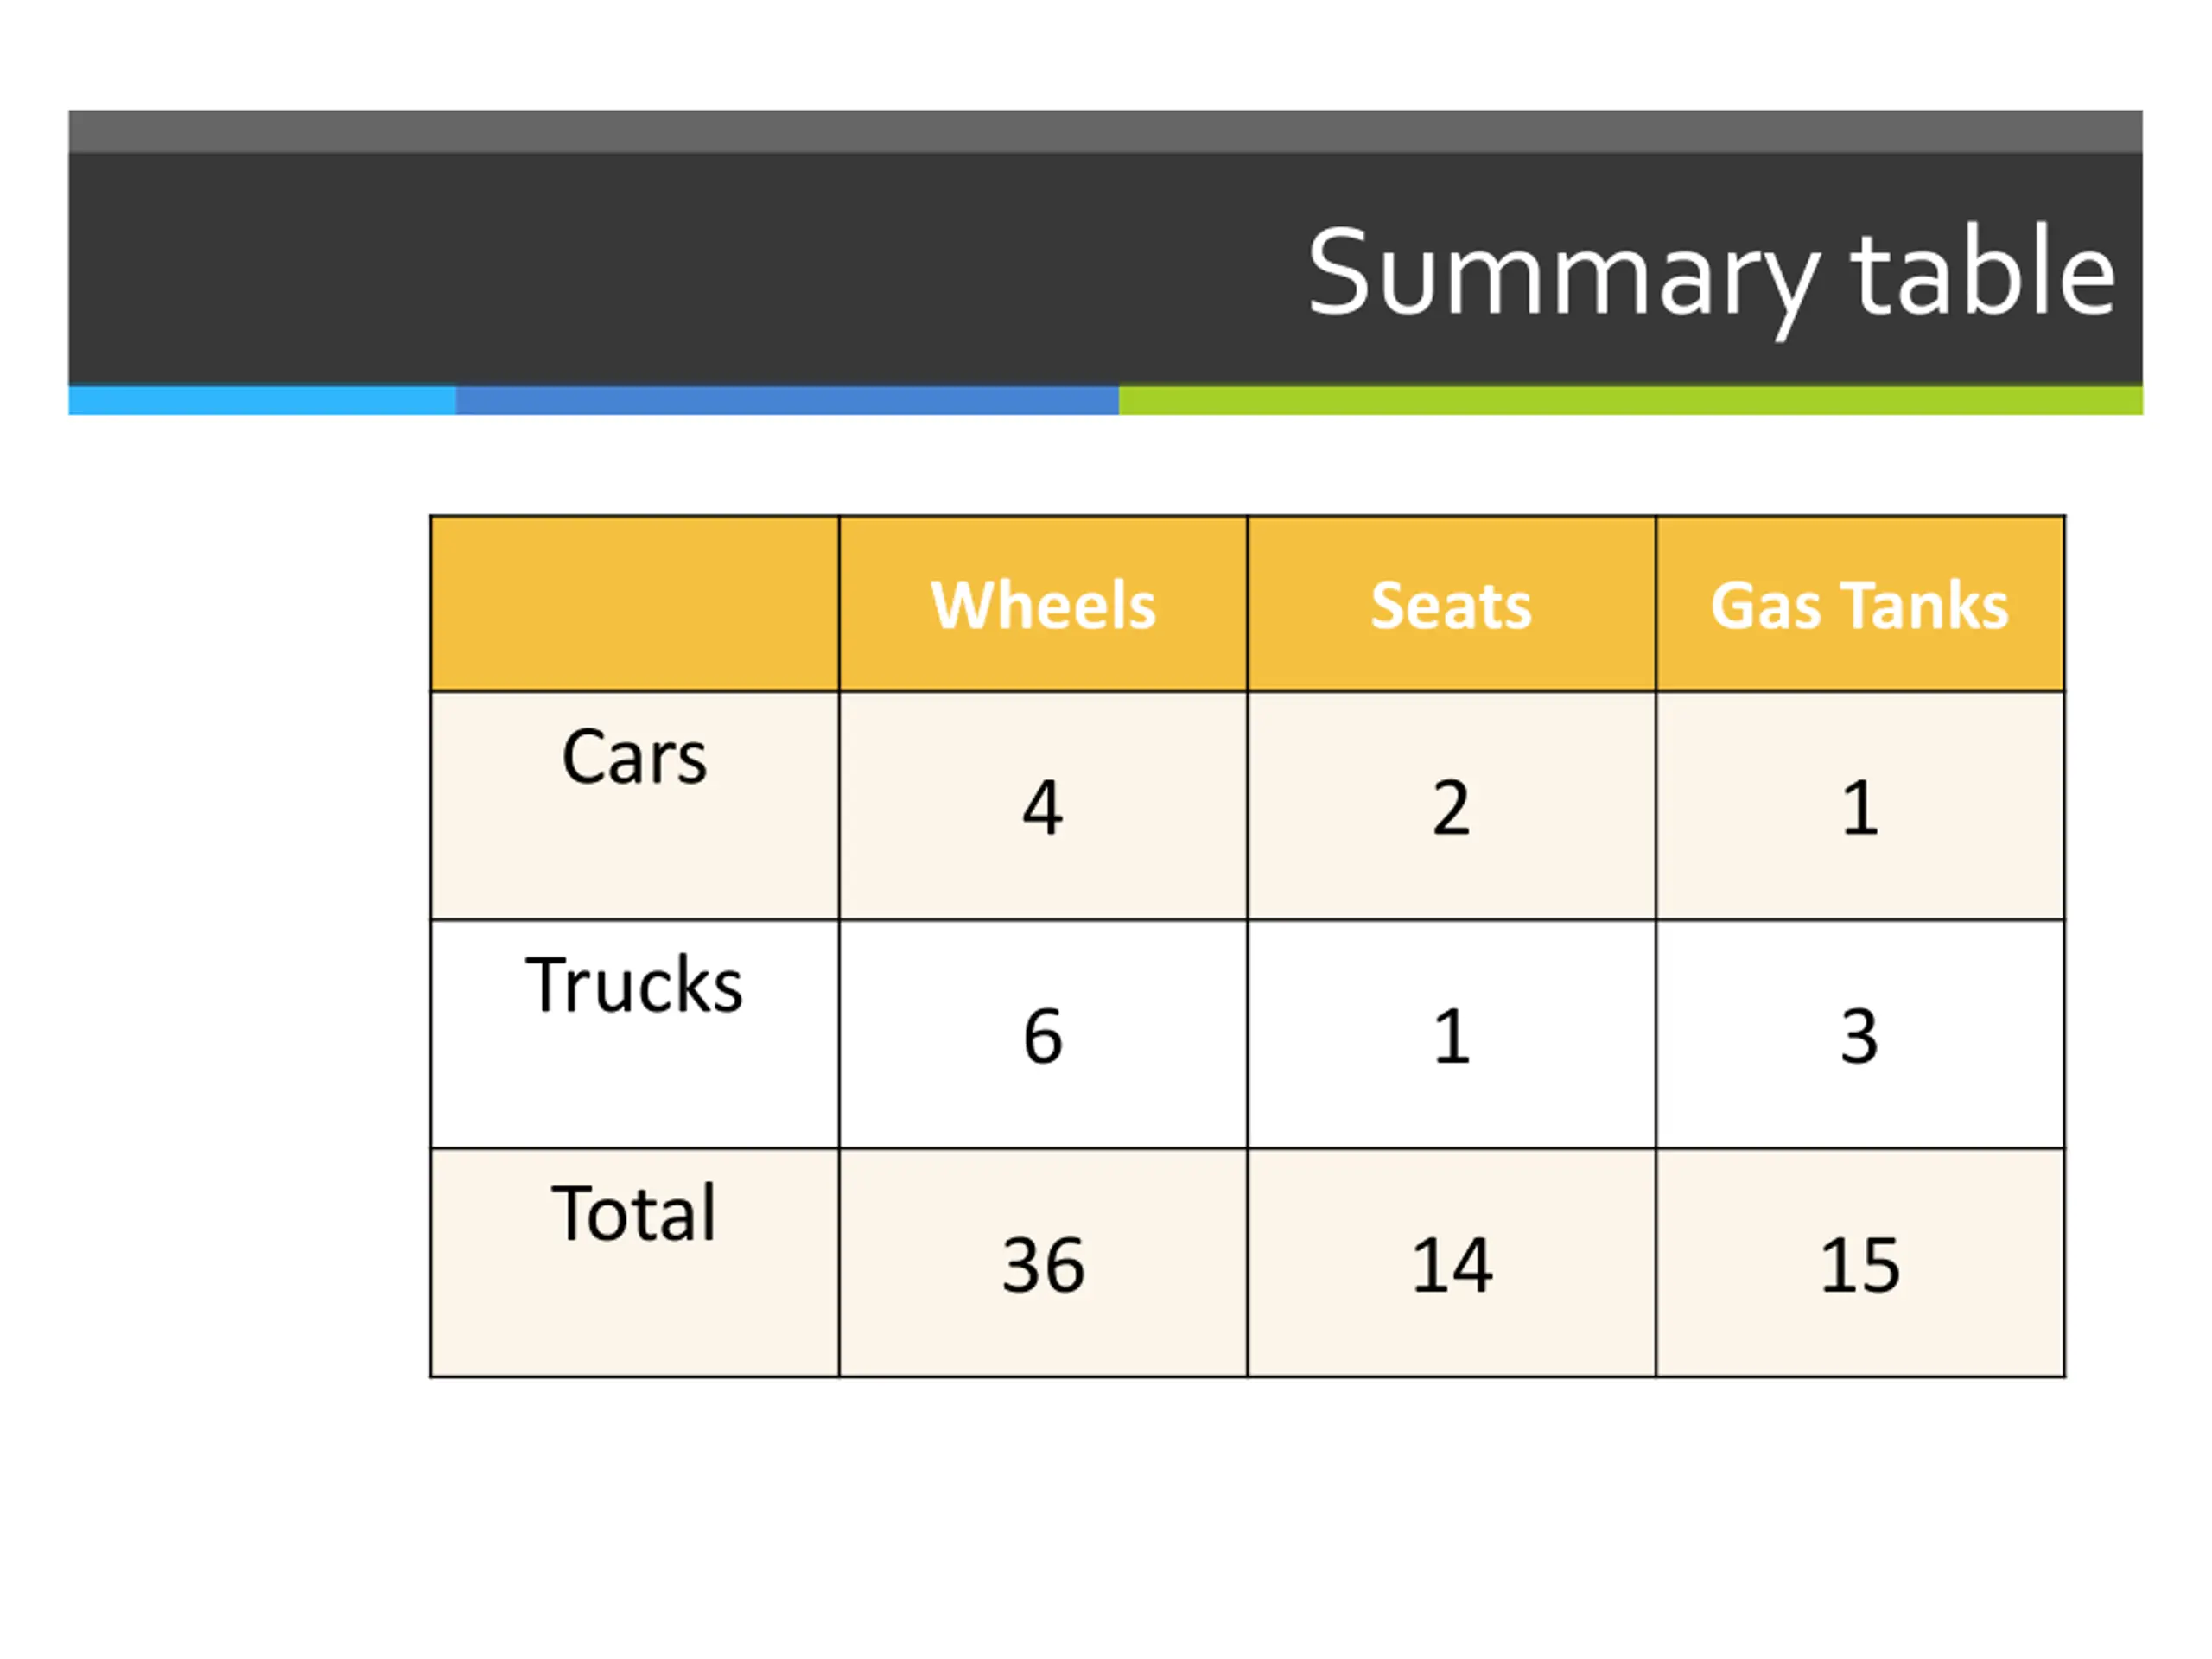2212x1659 pixels.
Task: Click the light blue accent bar segment
Action: [x=262, y=400]
